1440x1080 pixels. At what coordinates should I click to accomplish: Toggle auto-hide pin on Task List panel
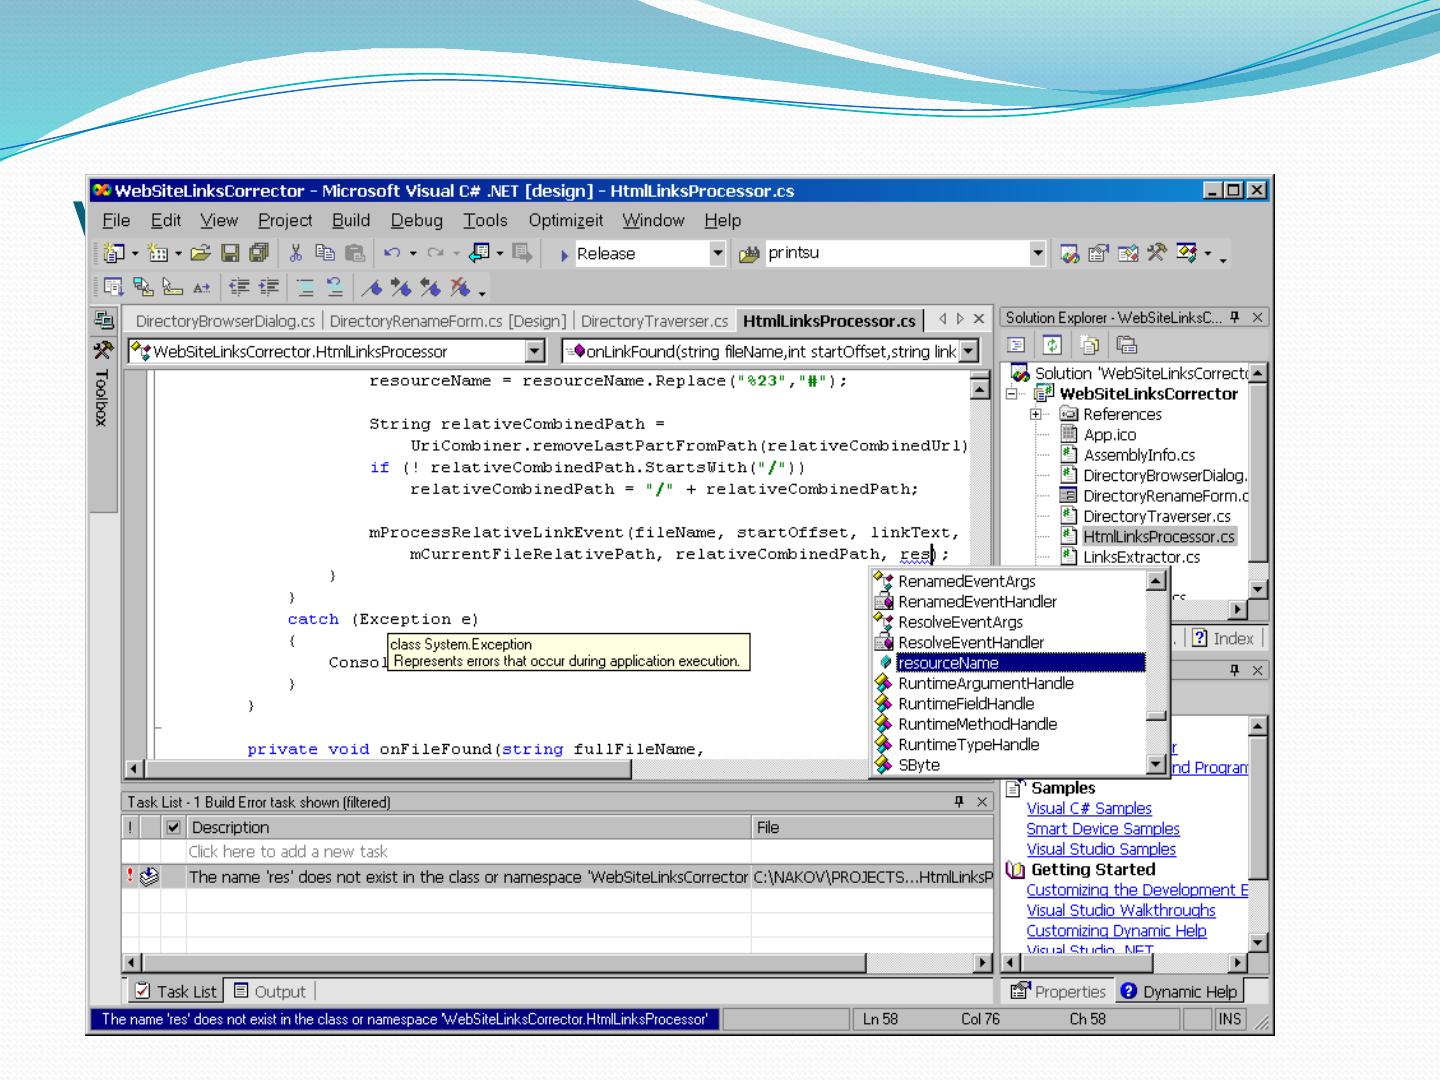click(960, 802)
